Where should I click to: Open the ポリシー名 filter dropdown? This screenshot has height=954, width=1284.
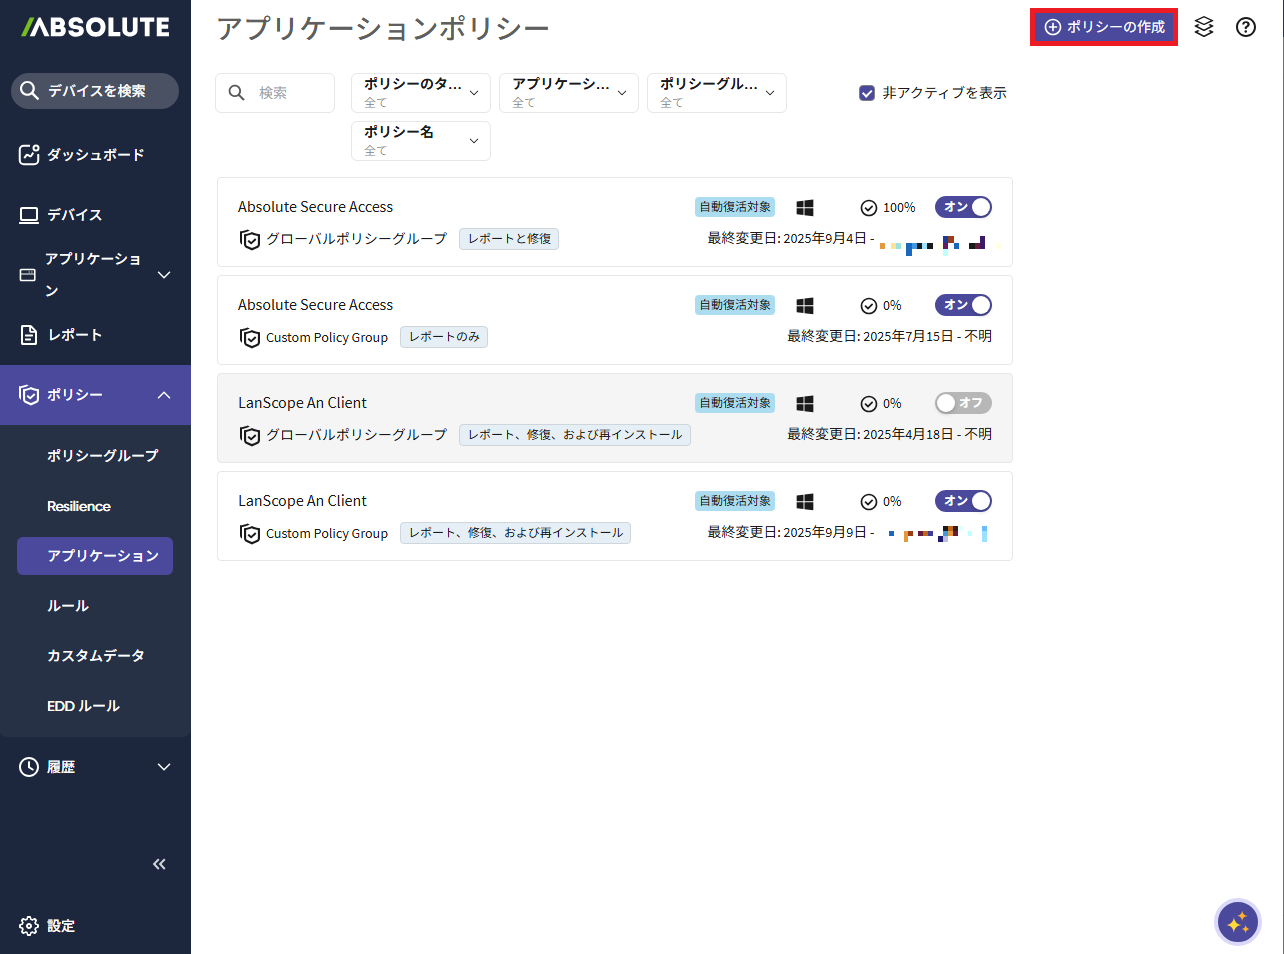421,141
